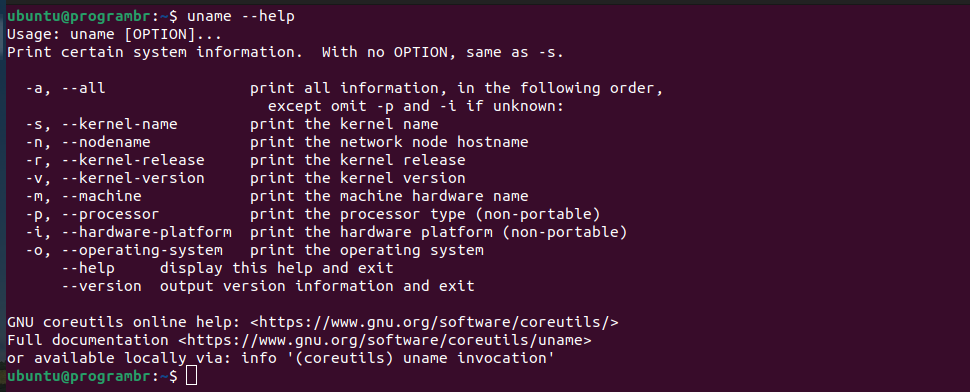The height and width of the screenshot is (392, 970).
Task: Click the 'Usage: uname [OPTION]...' line
Action: pyautogui.click(x=114, y=35)
